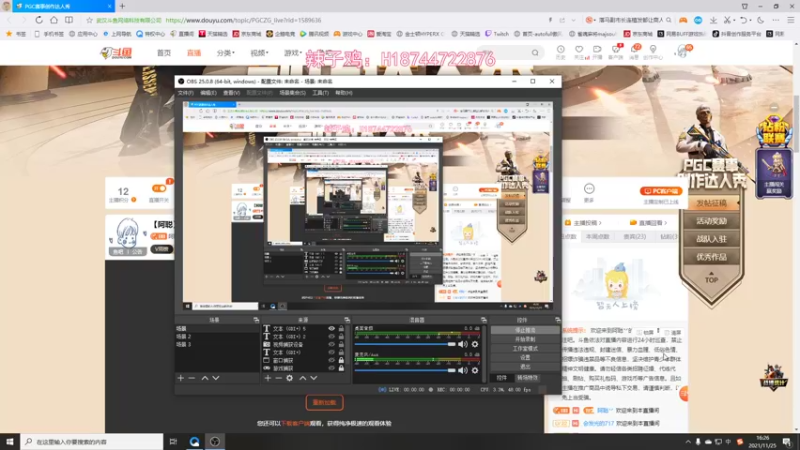Select 本周点数 tab in chat panel
This screenshot has width=800, height=450.
click(x=597, y=237)
